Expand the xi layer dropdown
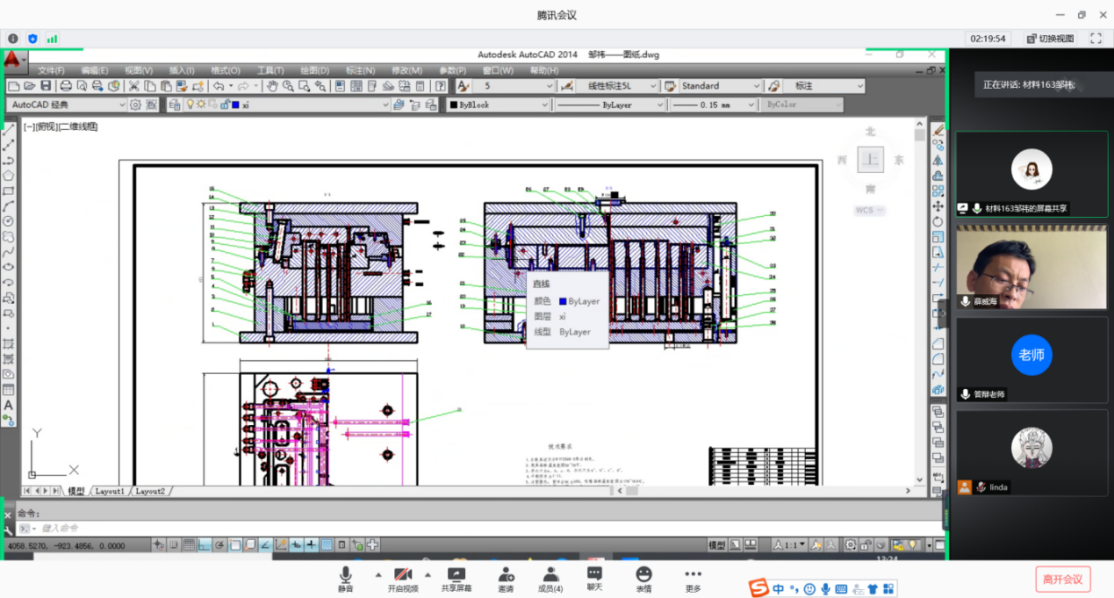The image size is (1114, 598). 385,105
